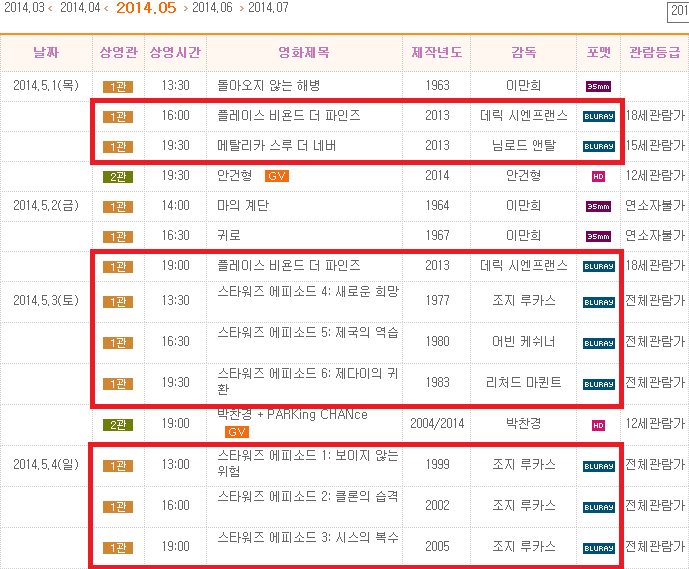Click HD format icon for 박찬경 row
689x569 pixels.
pyautogui.click(x=598, y=425)
